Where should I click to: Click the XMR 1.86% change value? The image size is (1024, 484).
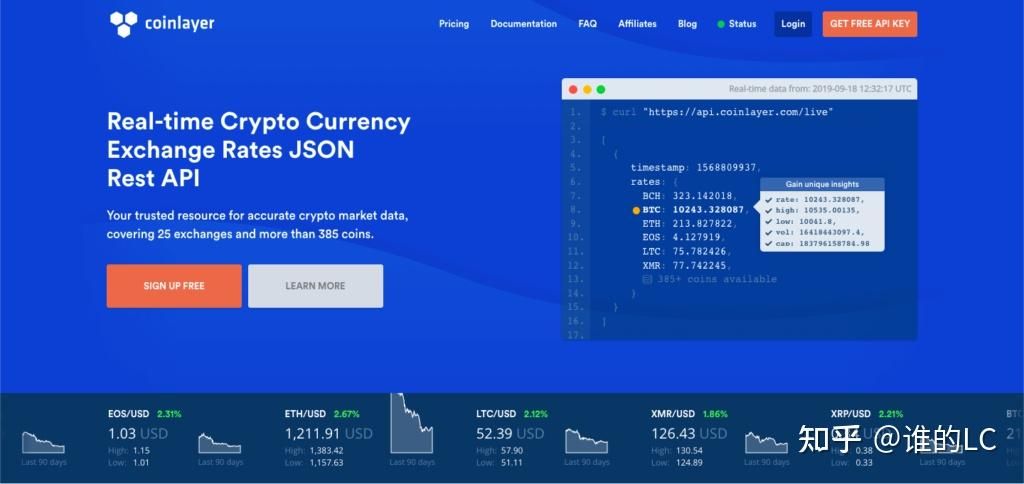715,414
